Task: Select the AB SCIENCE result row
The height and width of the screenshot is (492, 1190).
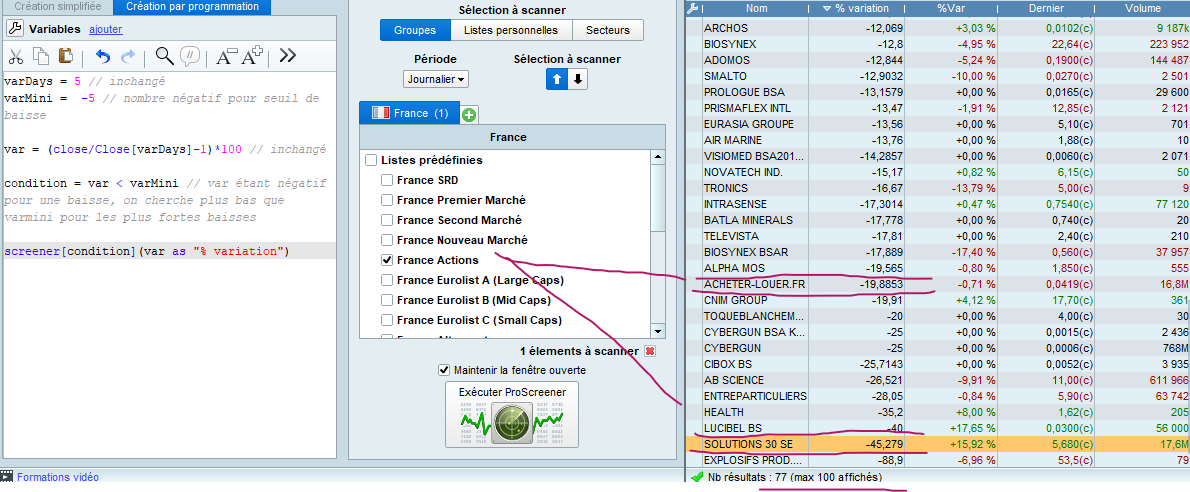Action: click(x=937, y=380)
